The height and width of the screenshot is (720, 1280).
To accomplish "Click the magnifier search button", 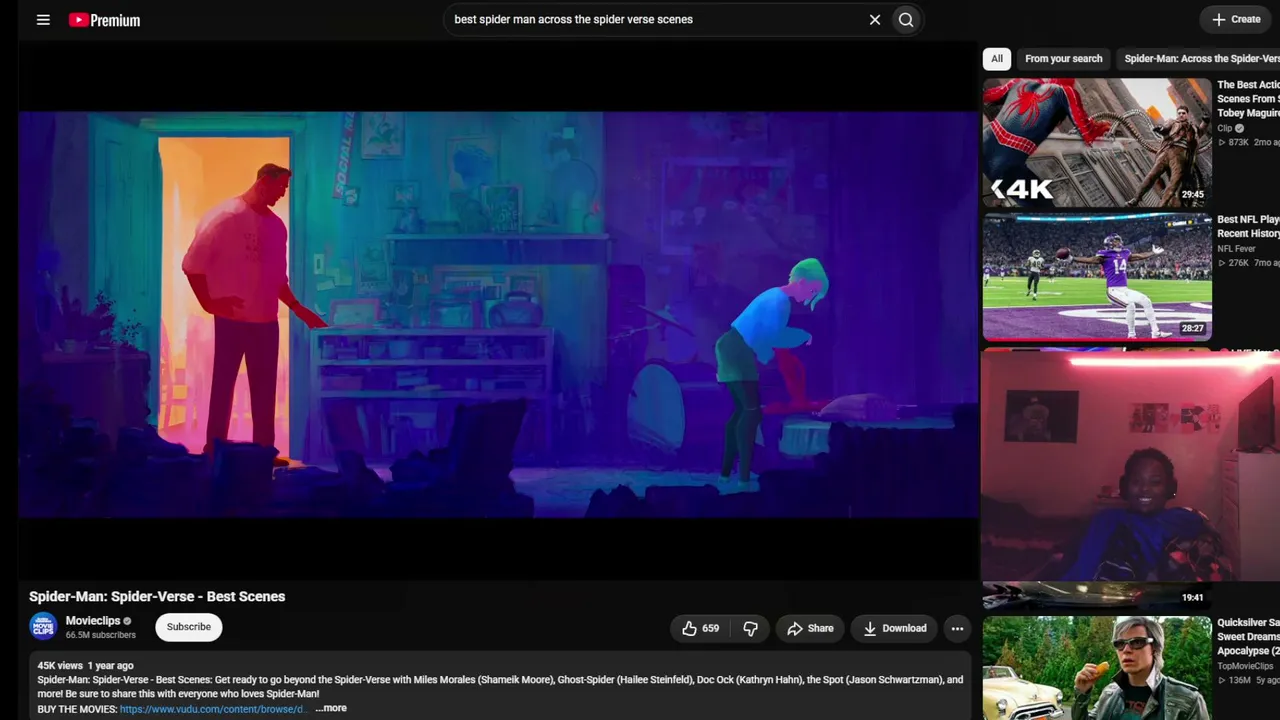I will pyautogui.click(x=906, y=19).
